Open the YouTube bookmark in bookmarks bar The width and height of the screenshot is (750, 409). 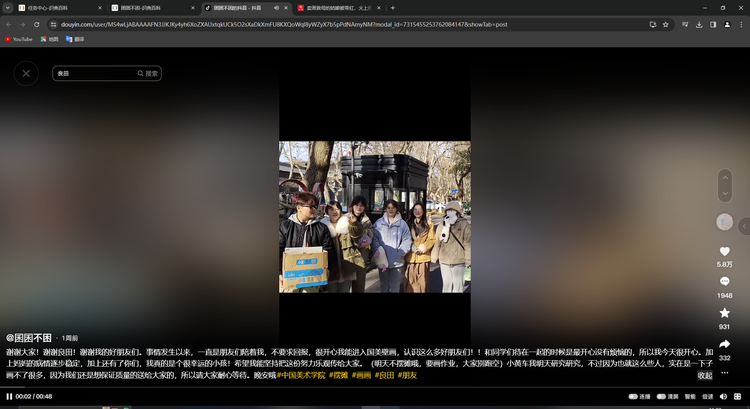(19, 39)
